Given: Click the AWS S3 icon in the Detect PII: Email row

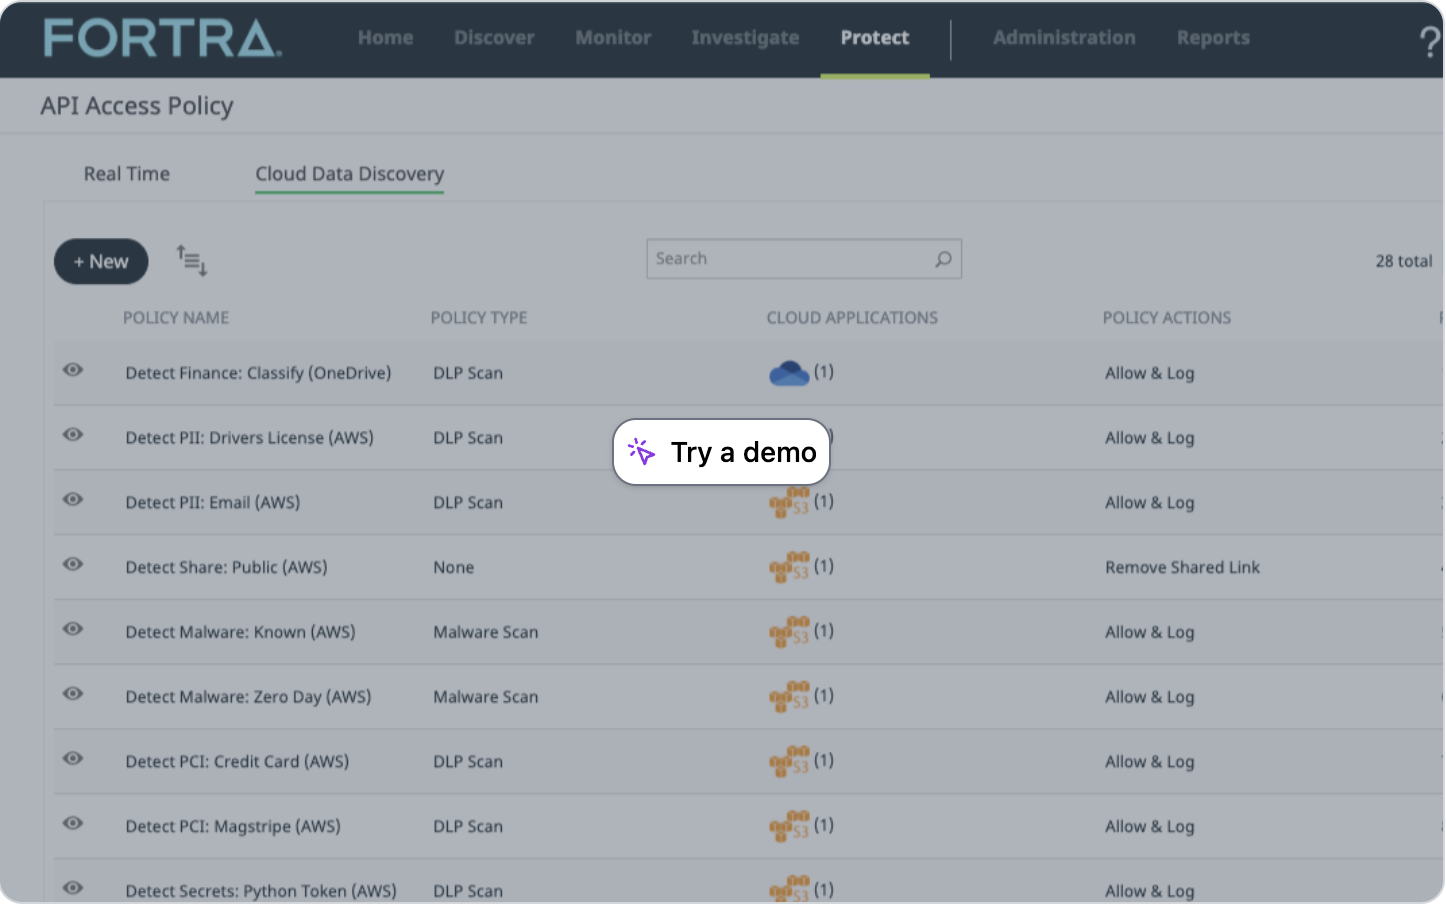Looking at the screenshot, I should coord(789,502).
